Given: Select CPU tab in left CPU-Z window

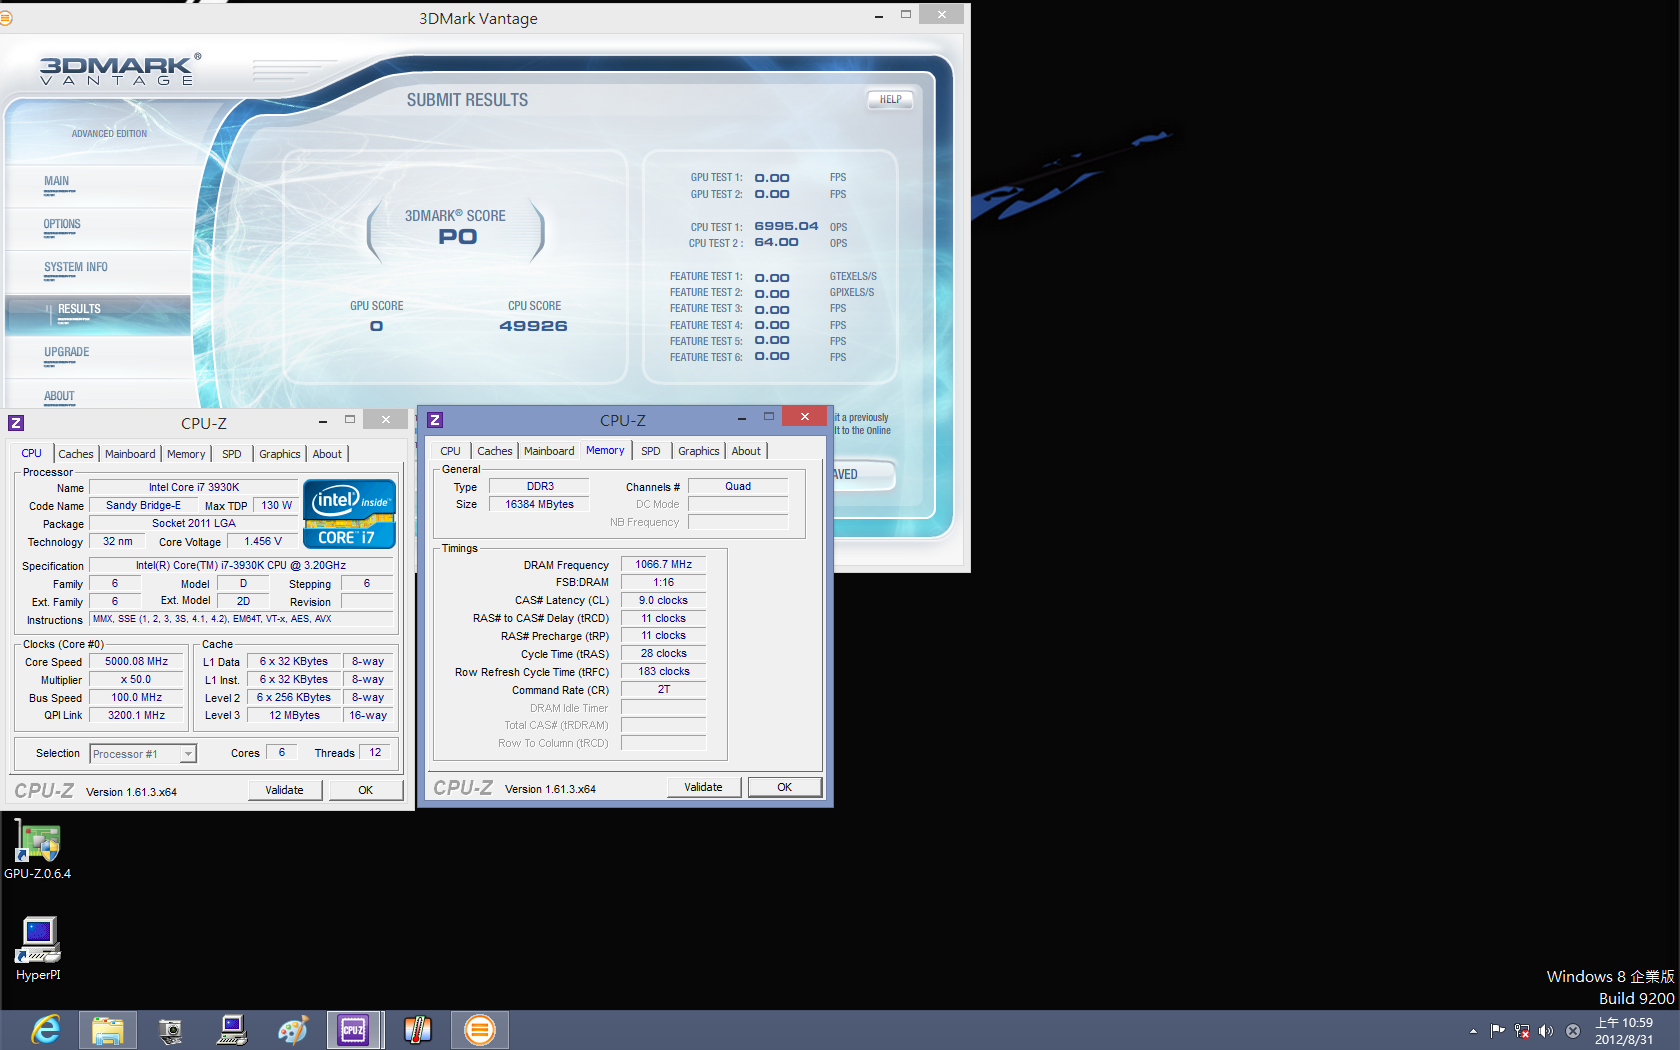Looking at the screenshot, I should click(32, 453).
